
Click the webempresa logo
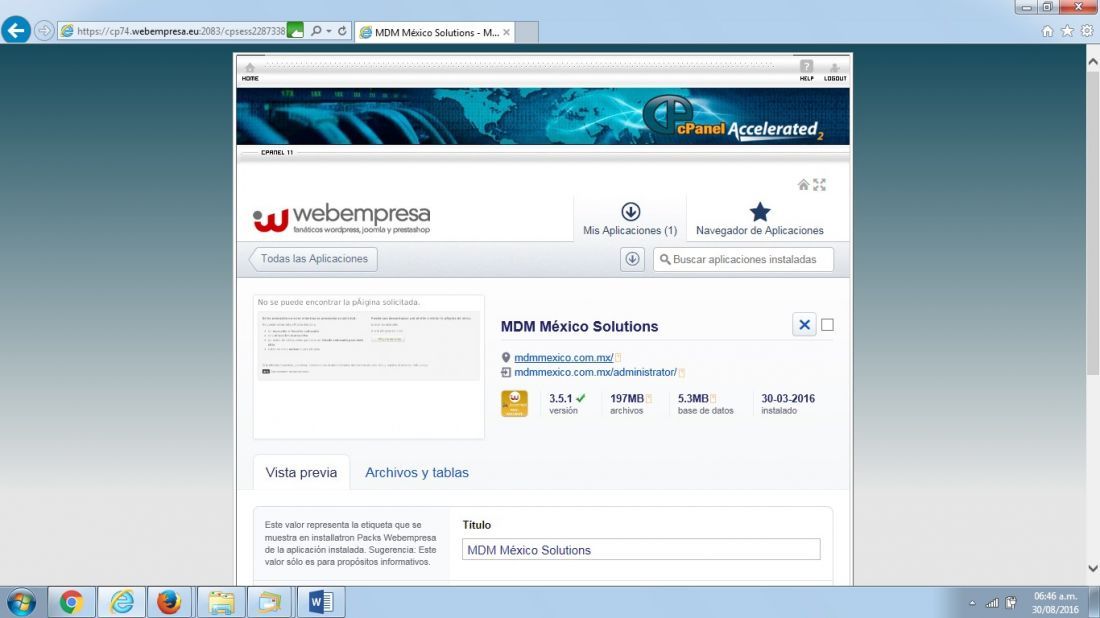[x=342, y=218]
